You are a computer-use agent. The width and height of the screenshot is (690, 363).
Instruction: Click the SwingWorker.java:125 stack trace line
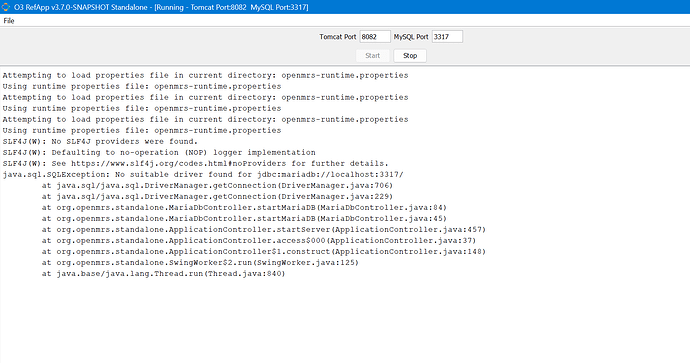tap(200, 262)
